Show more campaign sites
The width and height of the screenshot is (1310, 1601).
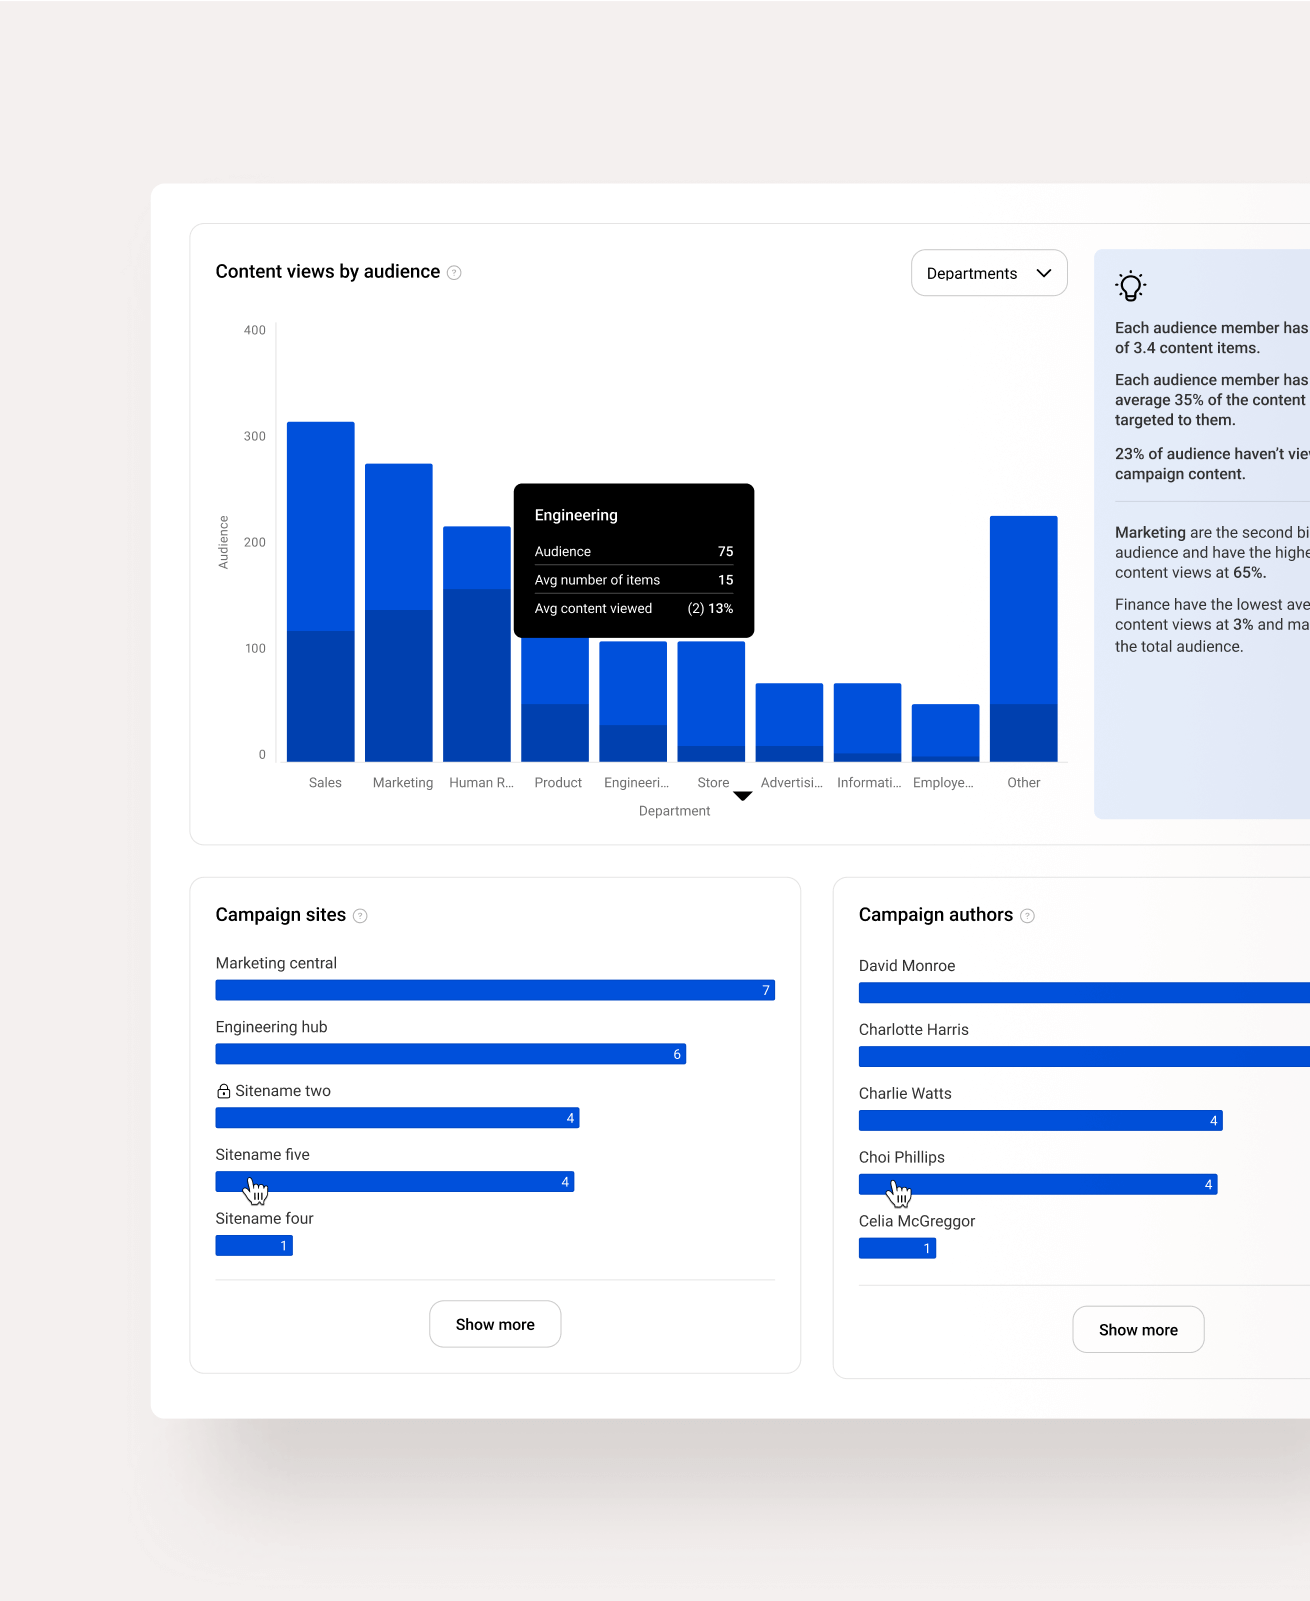pos(495,1324)
